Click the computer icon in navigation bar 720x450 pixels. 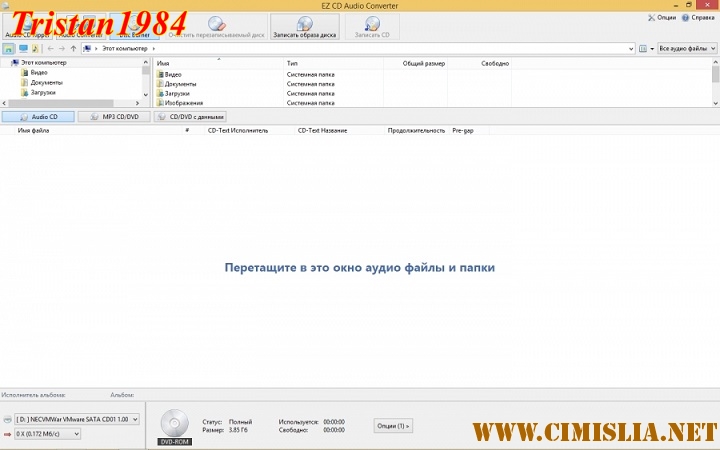[23, 48]
